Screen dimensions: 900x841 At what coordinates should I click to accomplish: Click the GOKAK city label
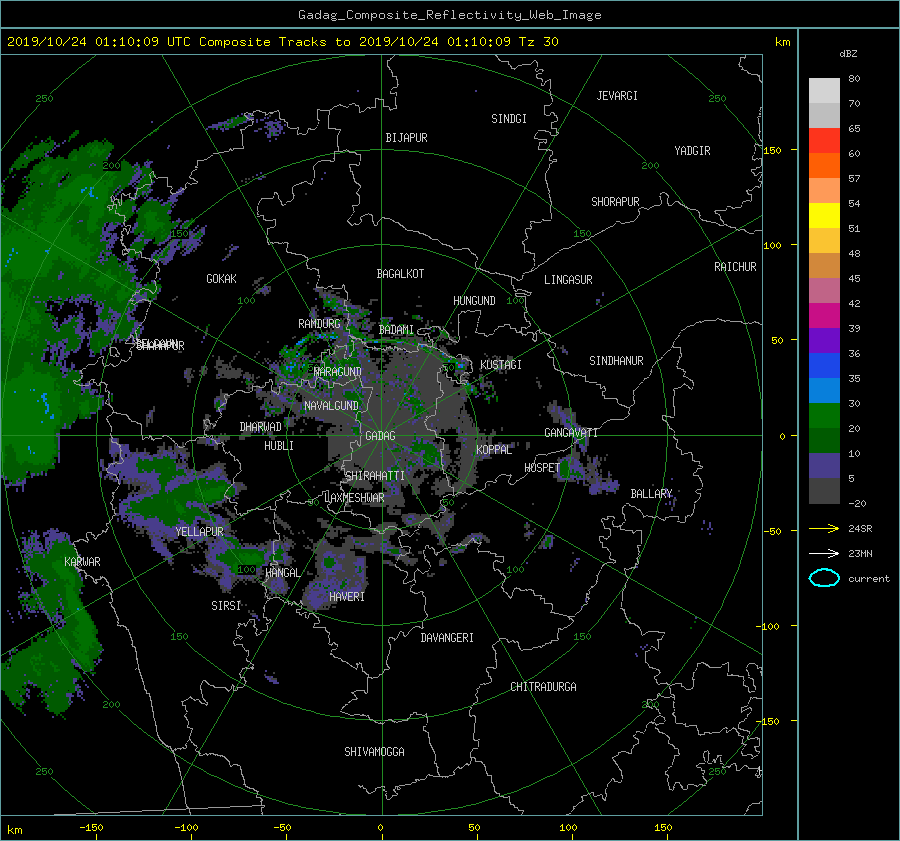(221, 279)
